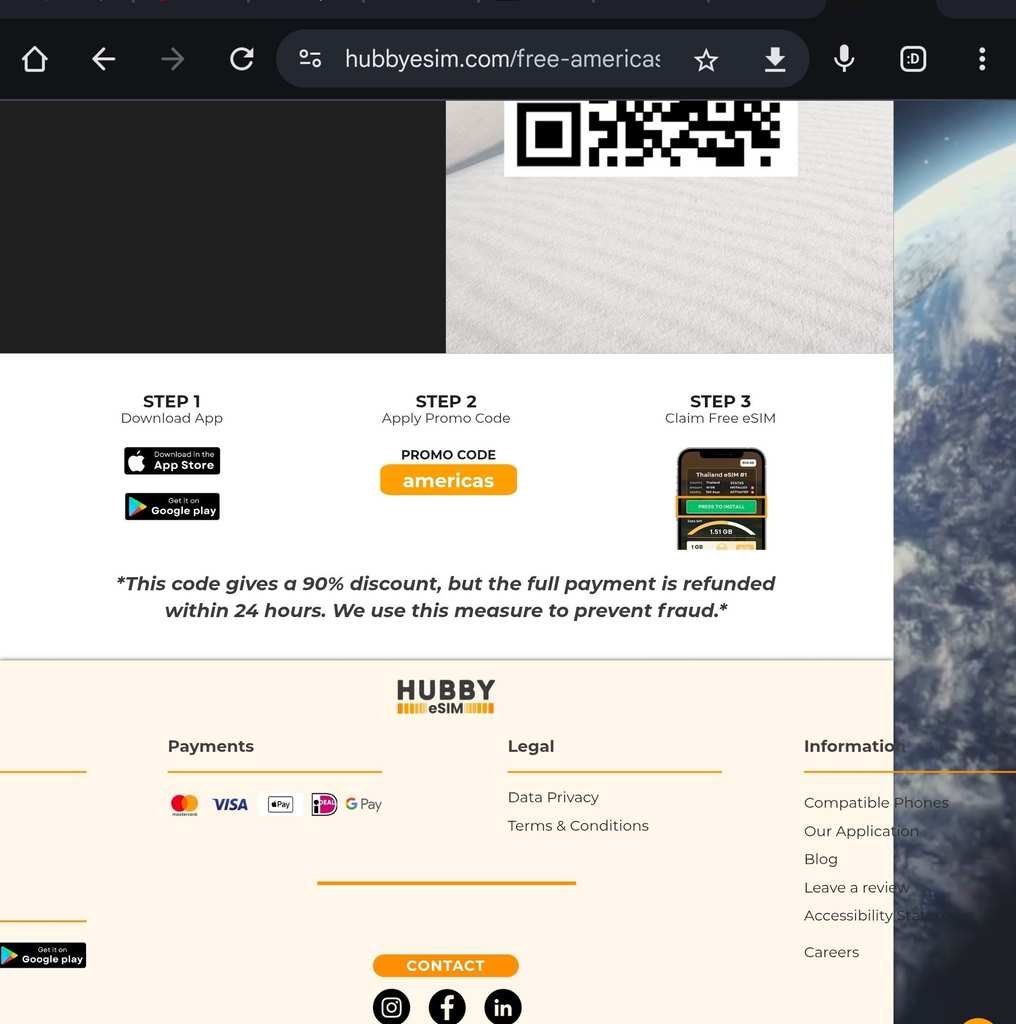
Task: Click the Information heading
Action: pyautogui.click(x=854, y=746)
